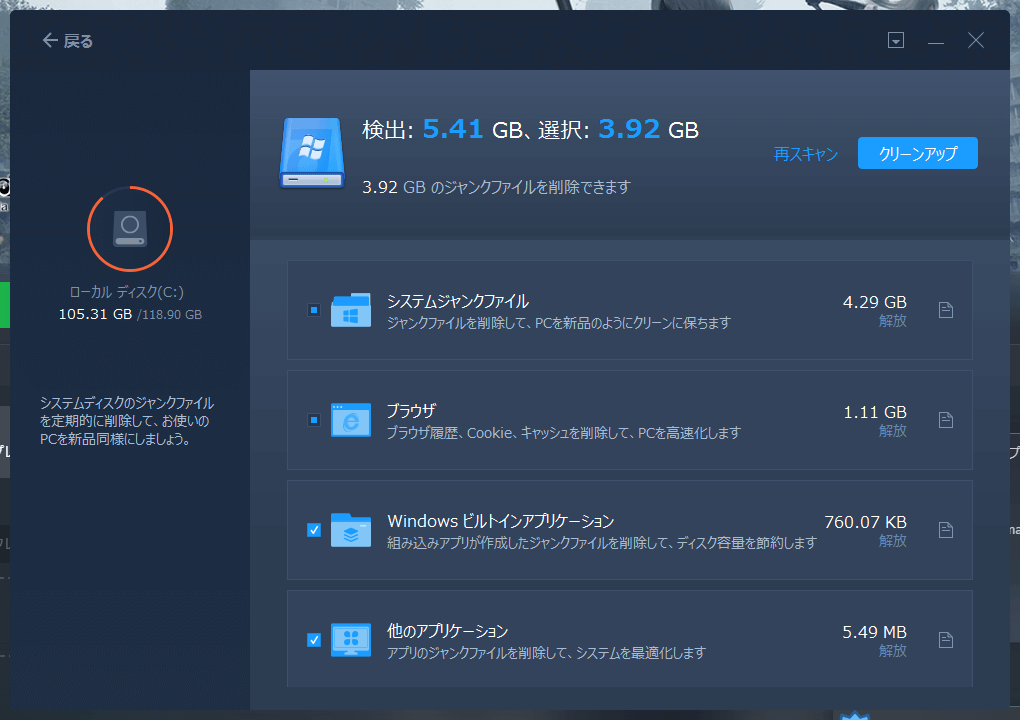The image size is (1020, 720).
Task: Toggle the システムジャンクファイル checkbox
Action: click(x=314, y=310)
